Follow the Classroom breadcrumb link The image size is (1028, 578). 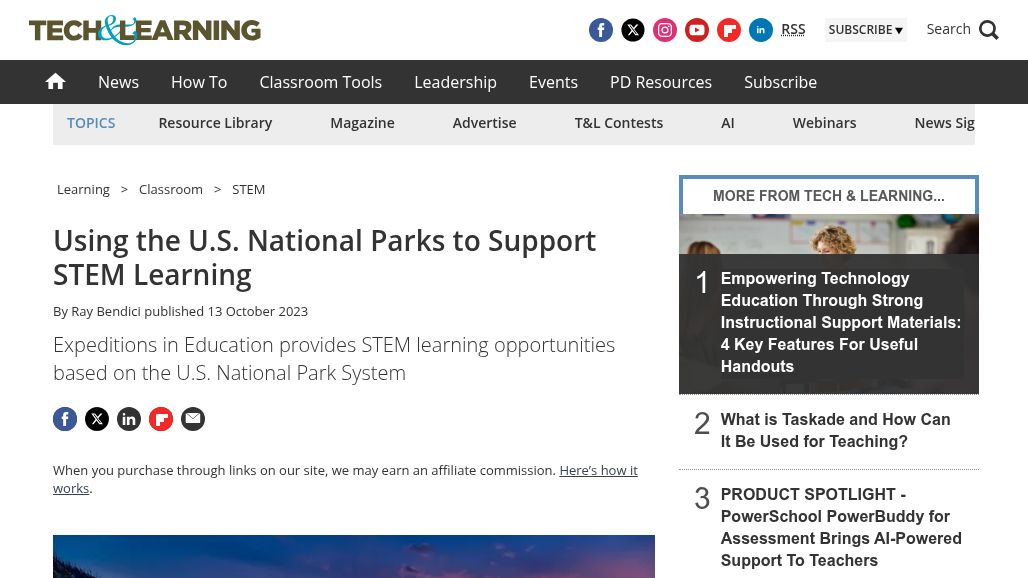coord(171,189)
